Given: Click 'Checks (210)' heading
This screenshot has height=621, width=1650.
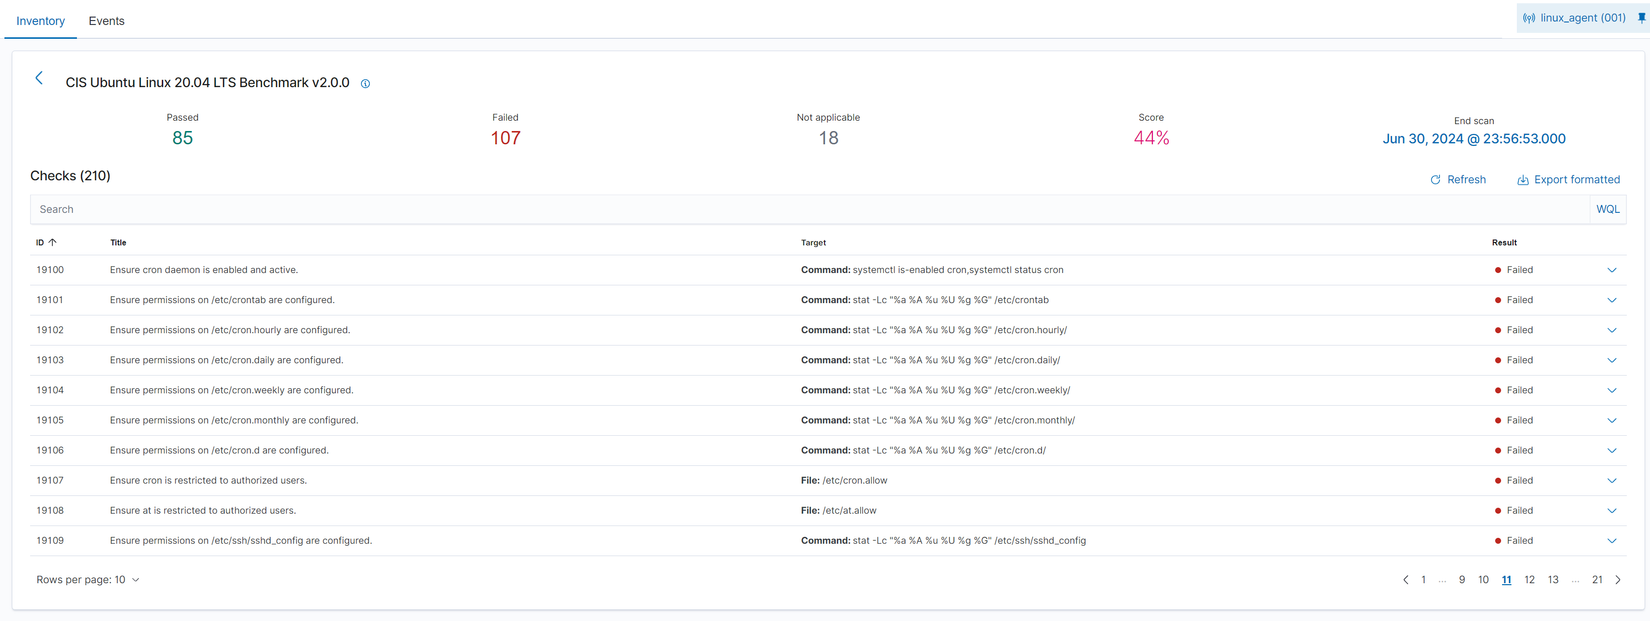Looking at the screenshot, I should click(70, 176).
